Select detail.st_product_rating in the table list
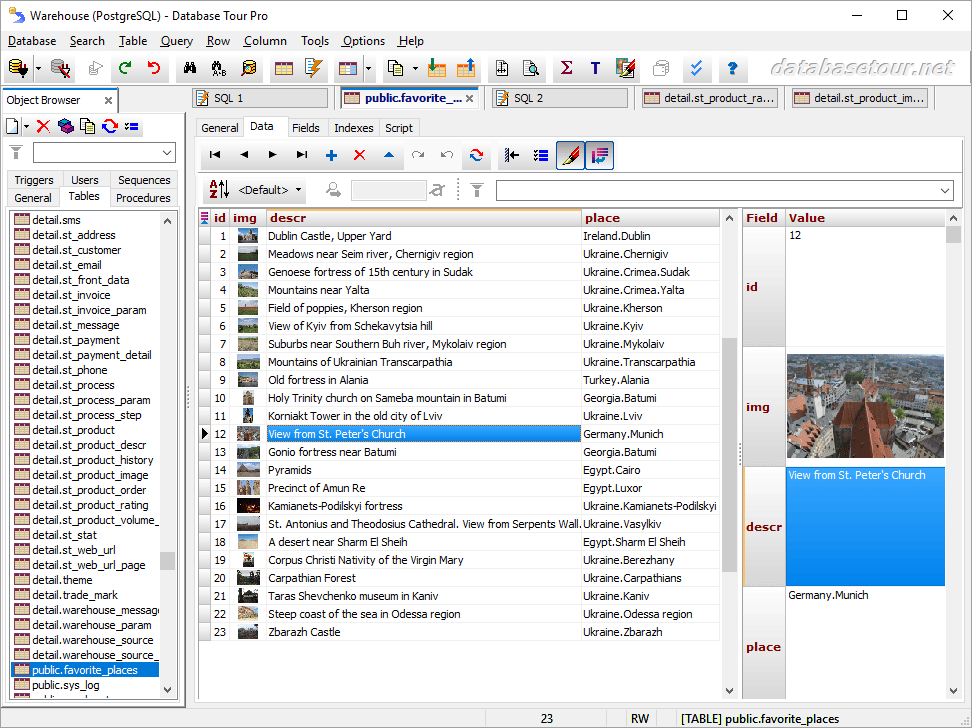Screen dimensions: 972x728 pyautogui.click(x=90, y=505)
